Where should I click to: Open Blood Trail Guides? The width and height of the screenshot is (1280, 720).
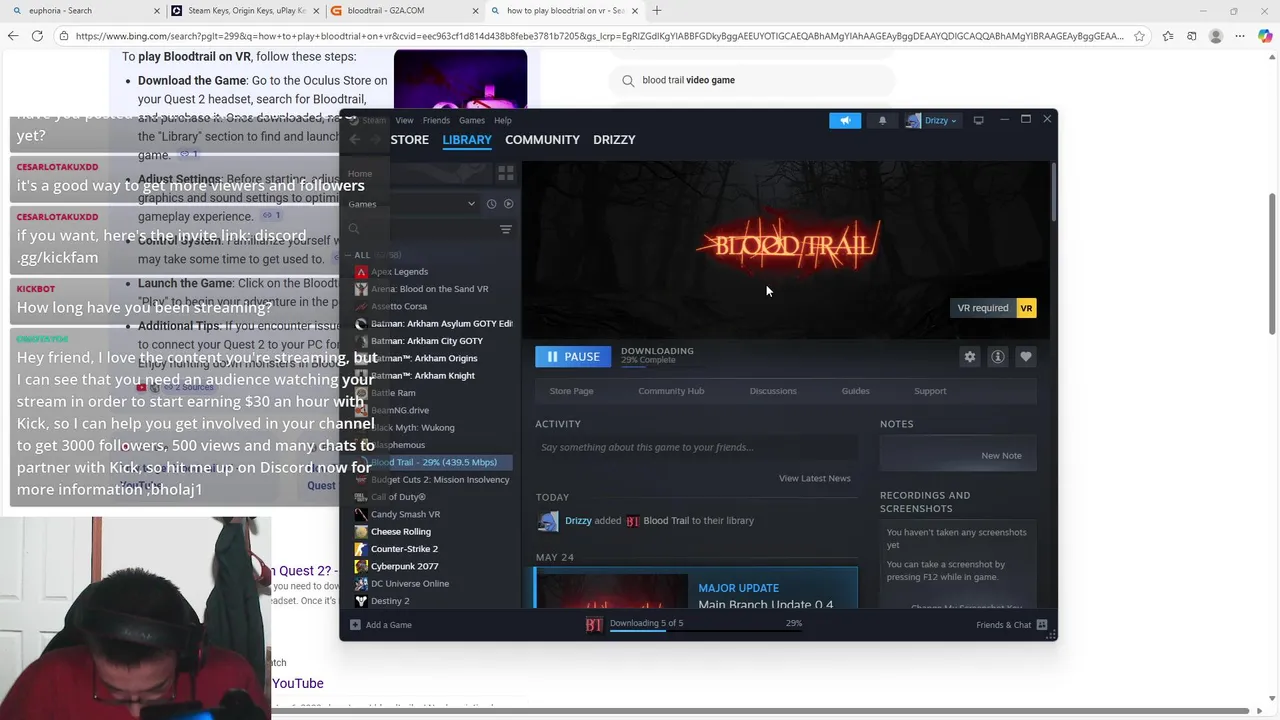(855, 391)
